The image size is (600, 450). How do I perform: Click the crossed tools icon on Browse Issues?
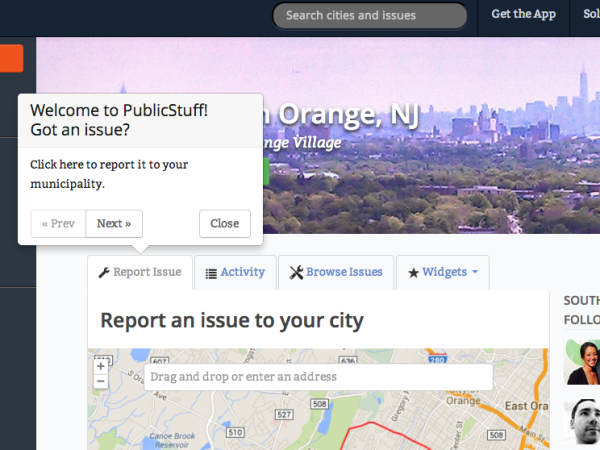click(x=296, y=272)
